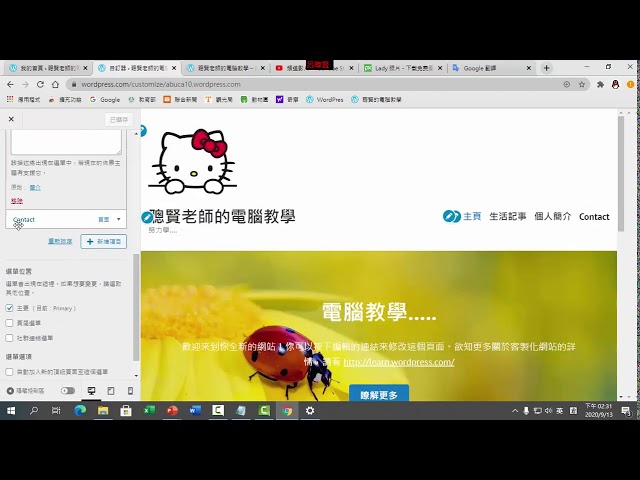This screenshot has height=480, width=640.
Task: Open the 個人簡介 navigation menu item
Action: click(553, 216)
